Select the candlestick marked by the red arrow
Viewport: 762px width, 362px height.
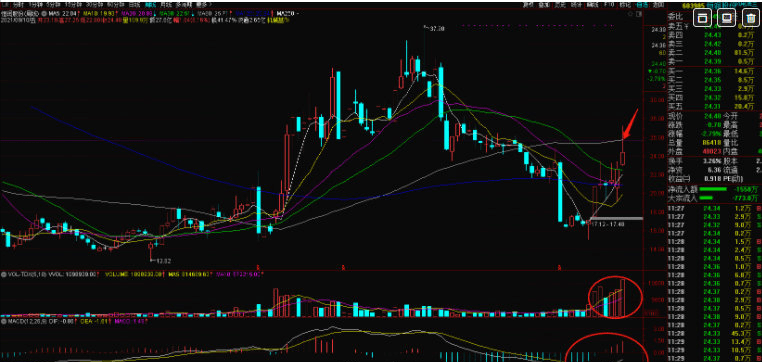point(623,146)
